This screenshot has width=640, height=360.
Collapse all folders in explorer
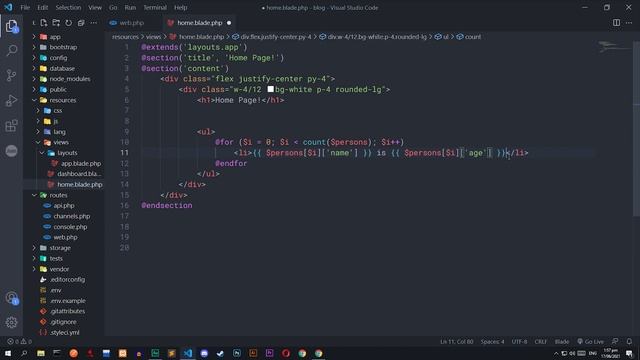point(81,23)
